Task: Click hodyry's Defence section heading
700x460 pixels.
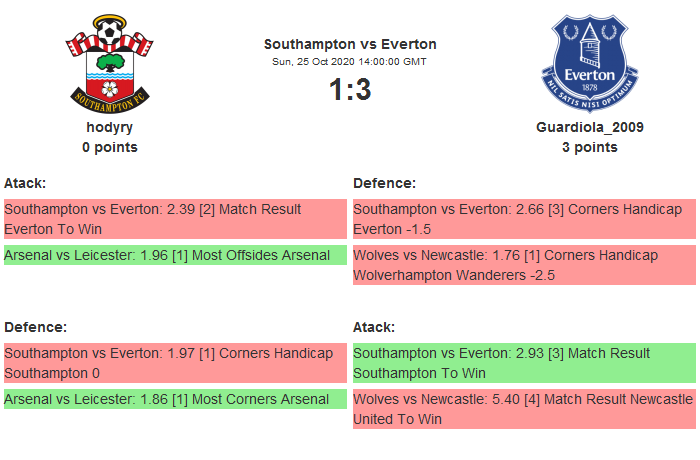Action: coord(35,327)
